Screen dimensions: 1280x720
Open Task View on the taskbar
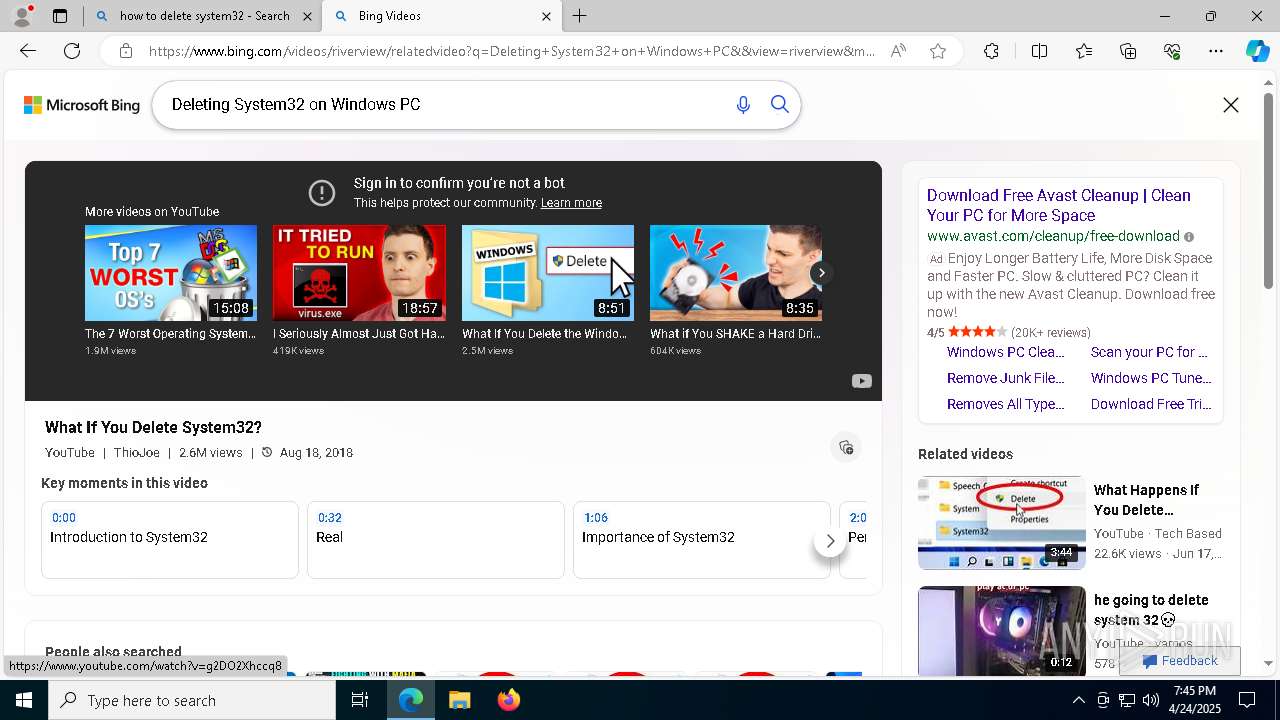tap(360, 700)
